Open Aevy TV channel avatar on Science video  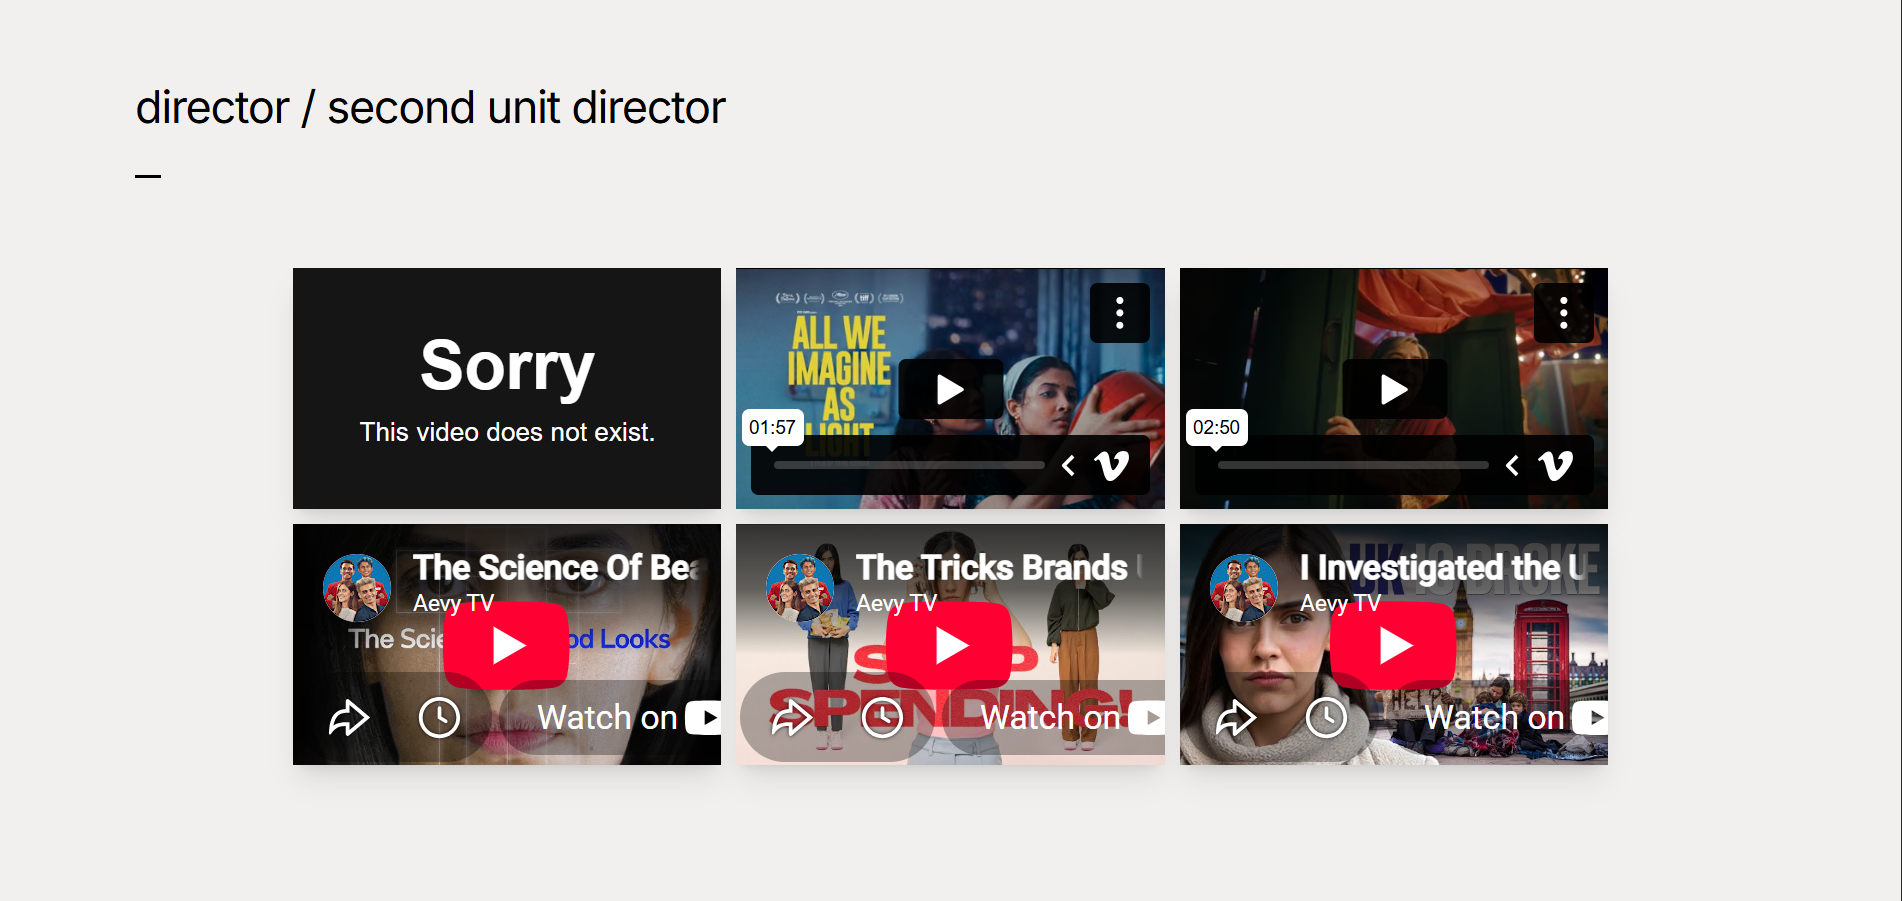[357, 588]
